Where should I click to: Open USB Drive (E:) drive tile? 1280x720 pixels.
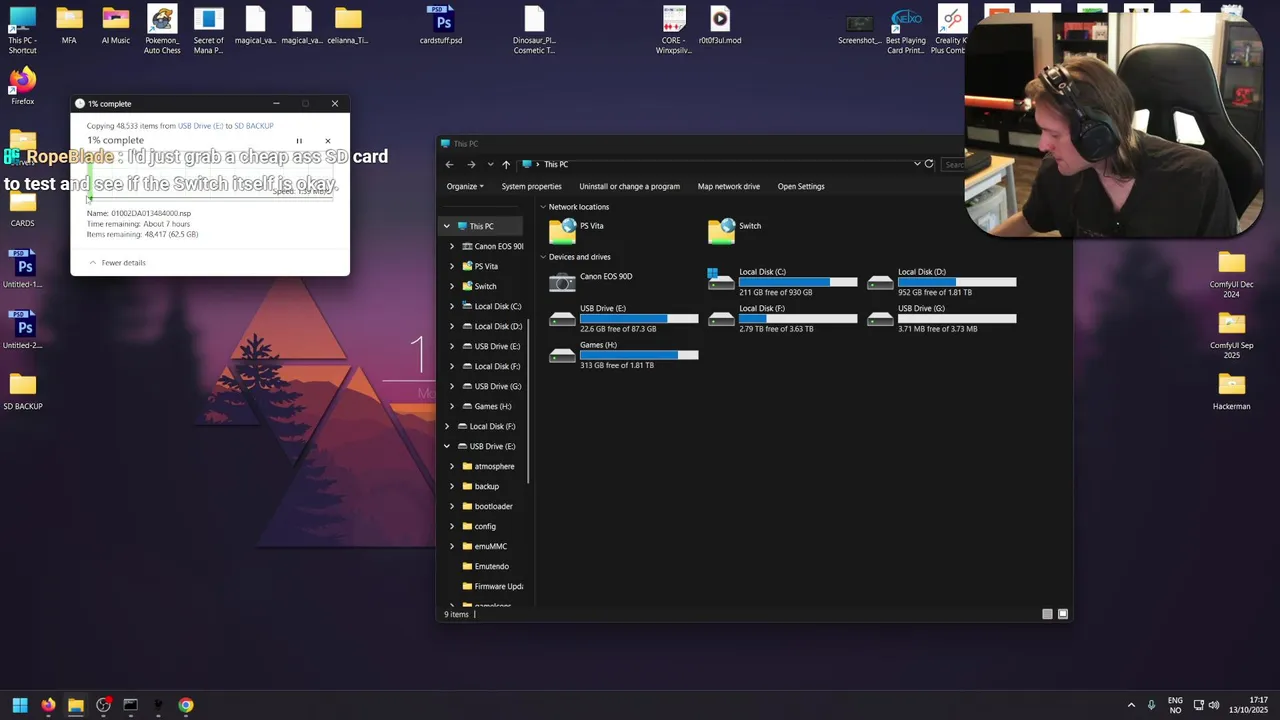623,320
